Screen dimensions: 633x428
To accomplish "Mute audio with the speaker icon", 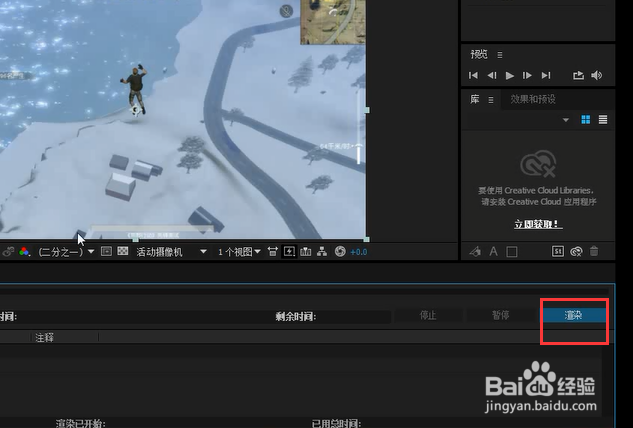I will (597, 76).
